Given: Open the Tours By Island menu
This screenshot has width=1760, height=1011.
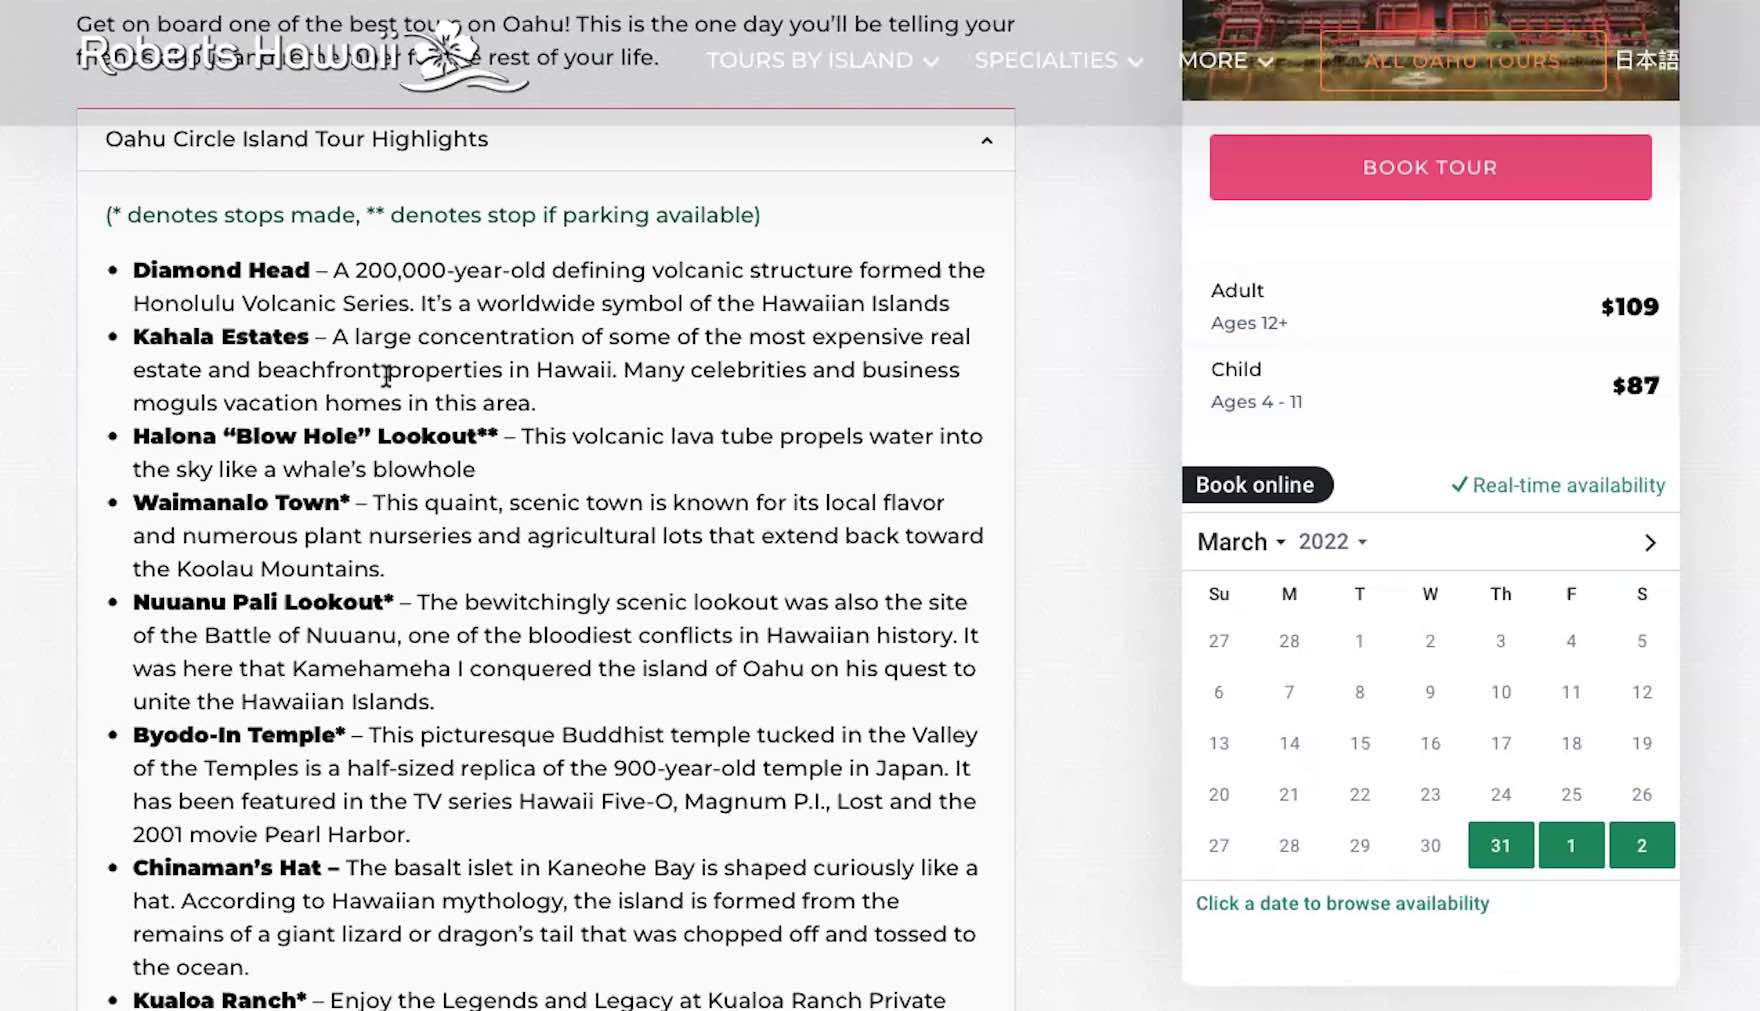Looking at the screenshot, I should pos(822,61).
